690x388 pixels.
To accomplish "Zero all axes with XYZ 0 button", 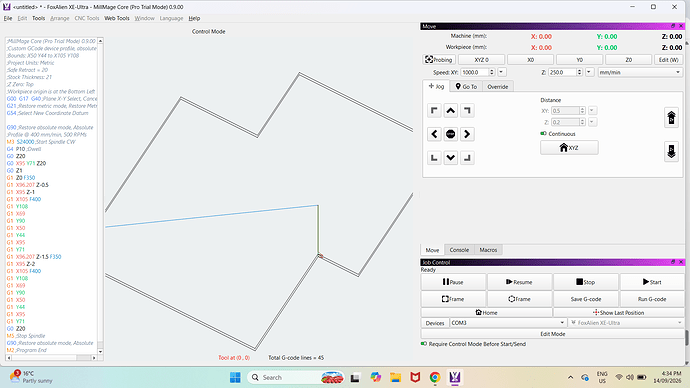I will 481,59.
